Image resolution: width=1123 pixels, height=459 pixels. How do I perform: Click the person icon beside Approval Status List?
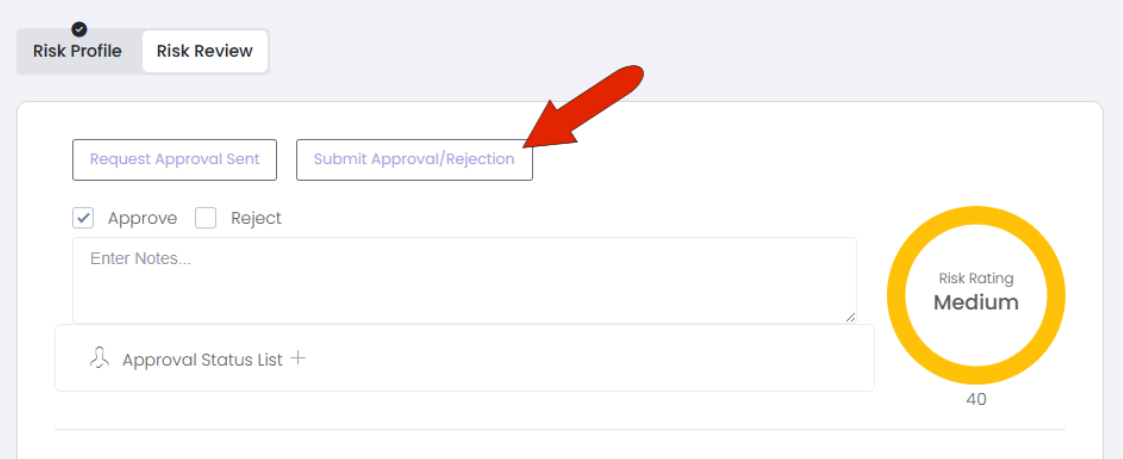click(x=99, y=358)
